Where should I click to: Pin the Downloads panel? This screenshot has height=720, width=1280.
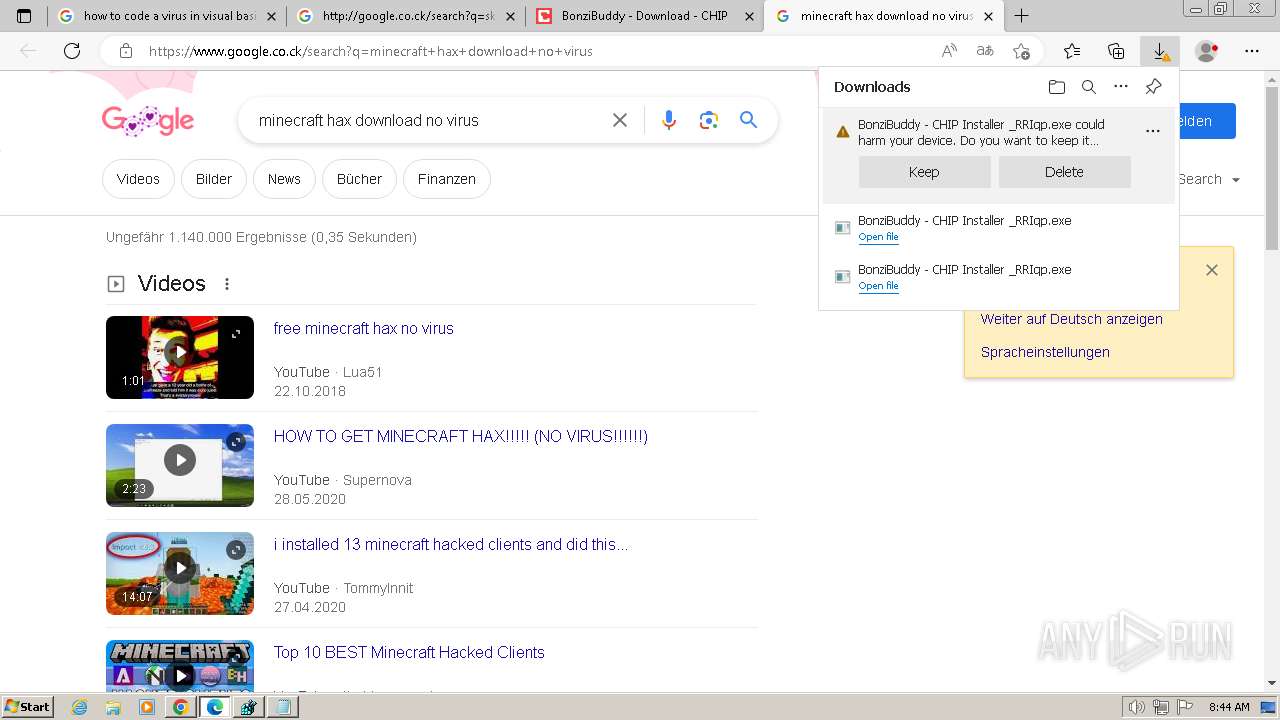pos(1153,87)
